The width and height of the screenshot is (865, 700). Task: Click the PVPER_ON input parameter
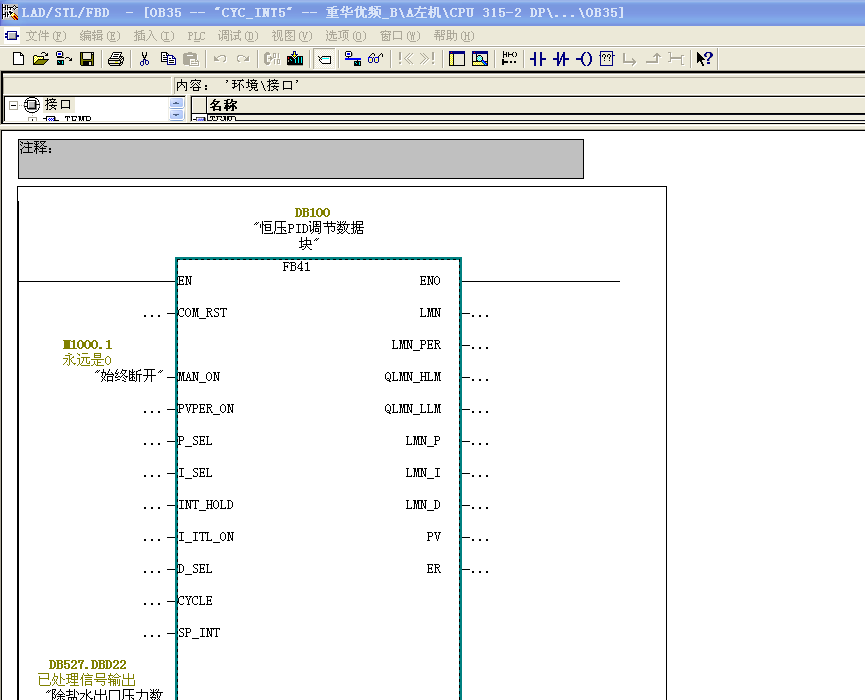pos(206,409)
